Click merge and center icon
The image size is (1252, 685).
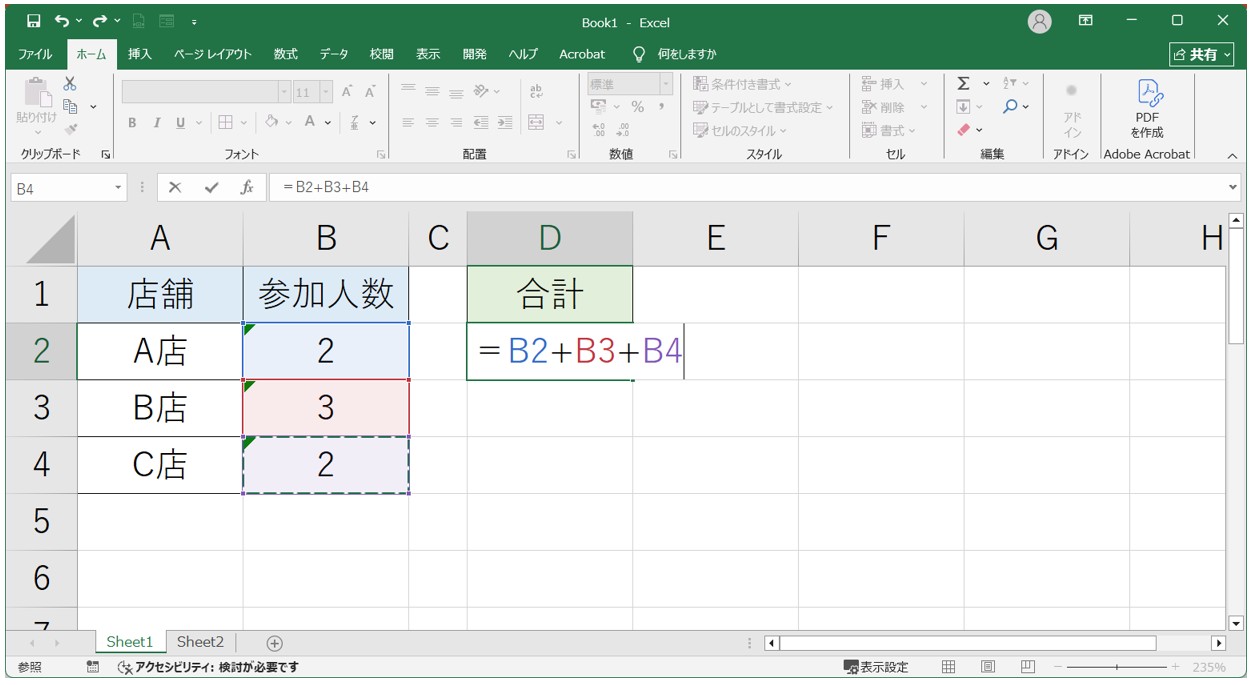[x=536, y=123]
